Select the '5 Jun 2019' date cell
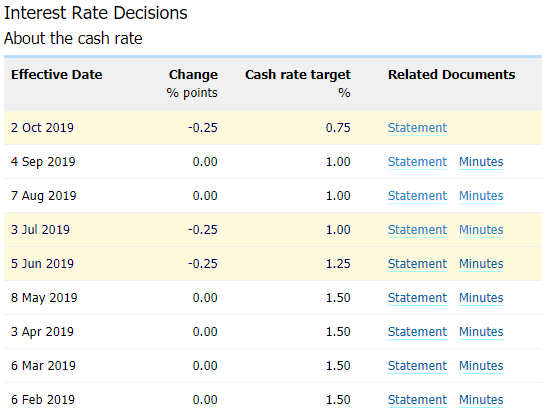Screen dimensions: 546x415 click(42, 264)
